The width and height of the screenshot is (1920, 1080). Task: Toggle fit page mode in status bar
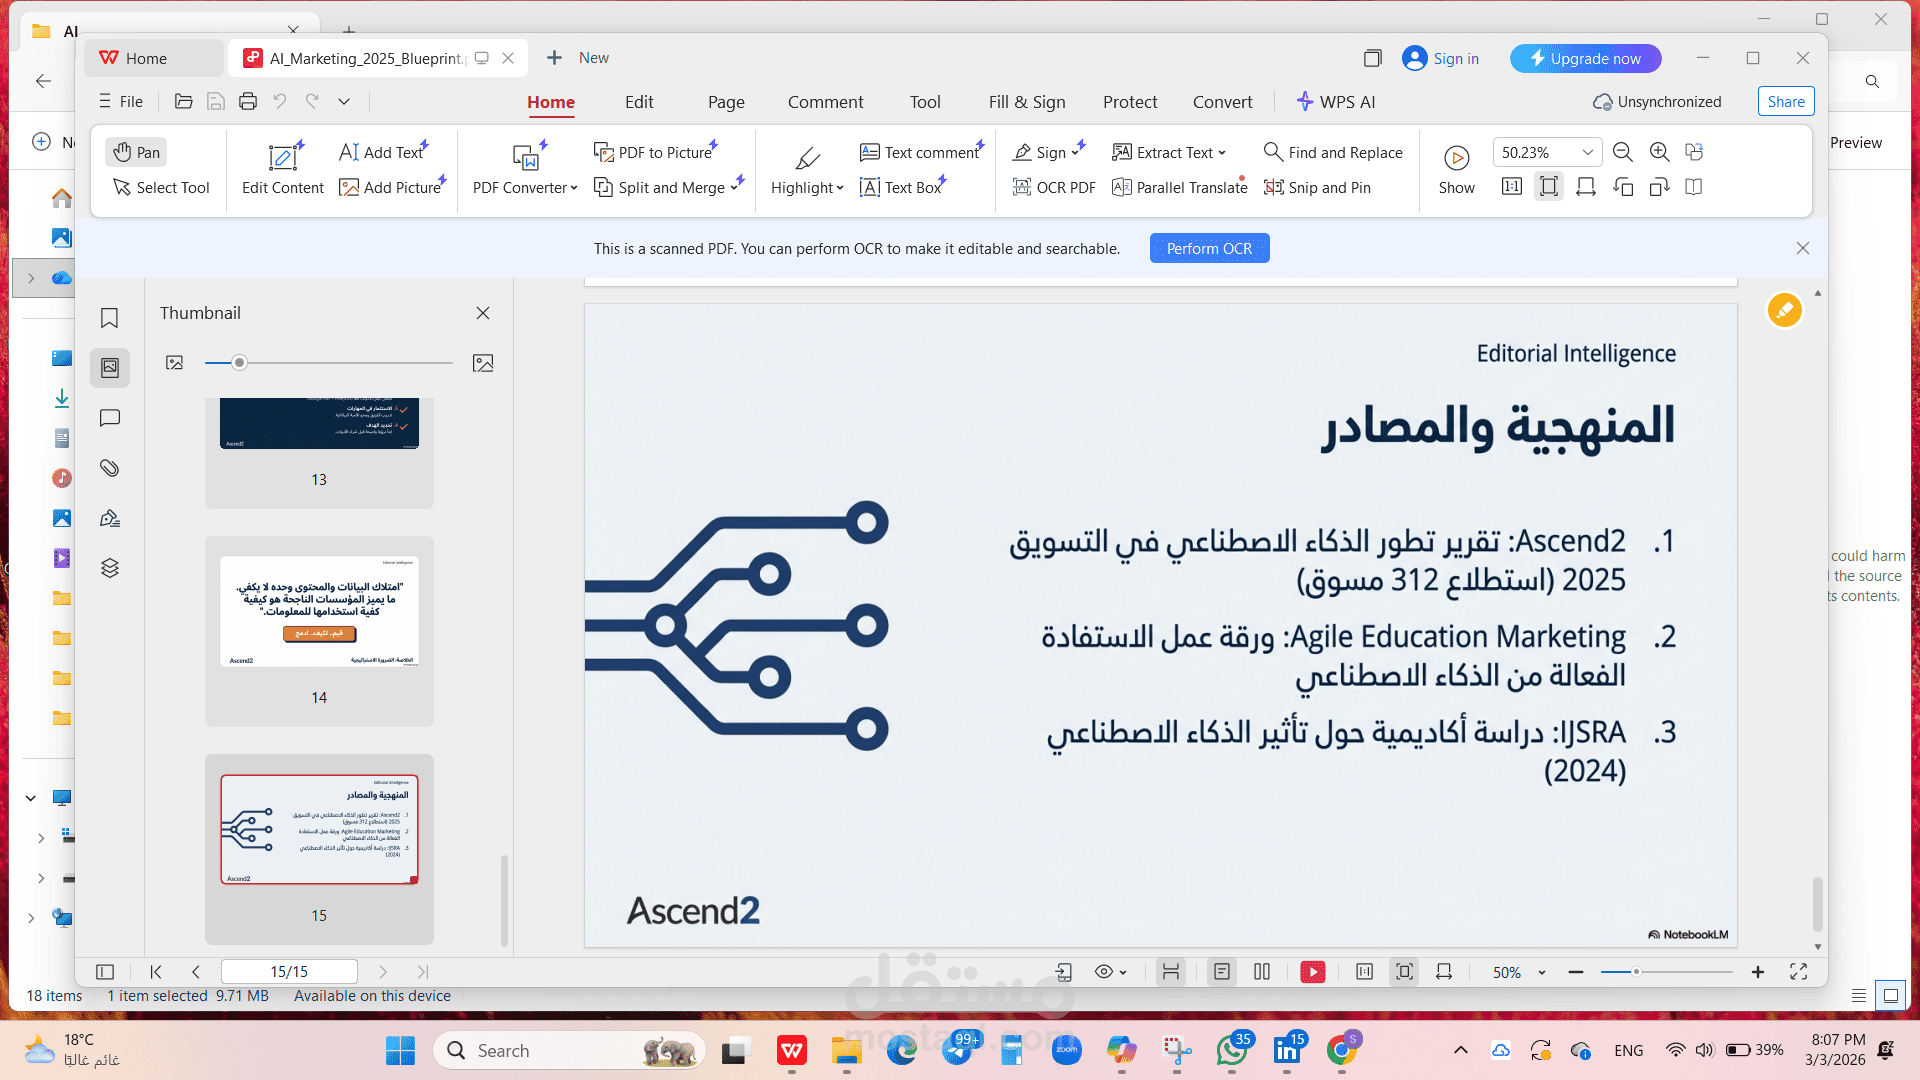1405,972
